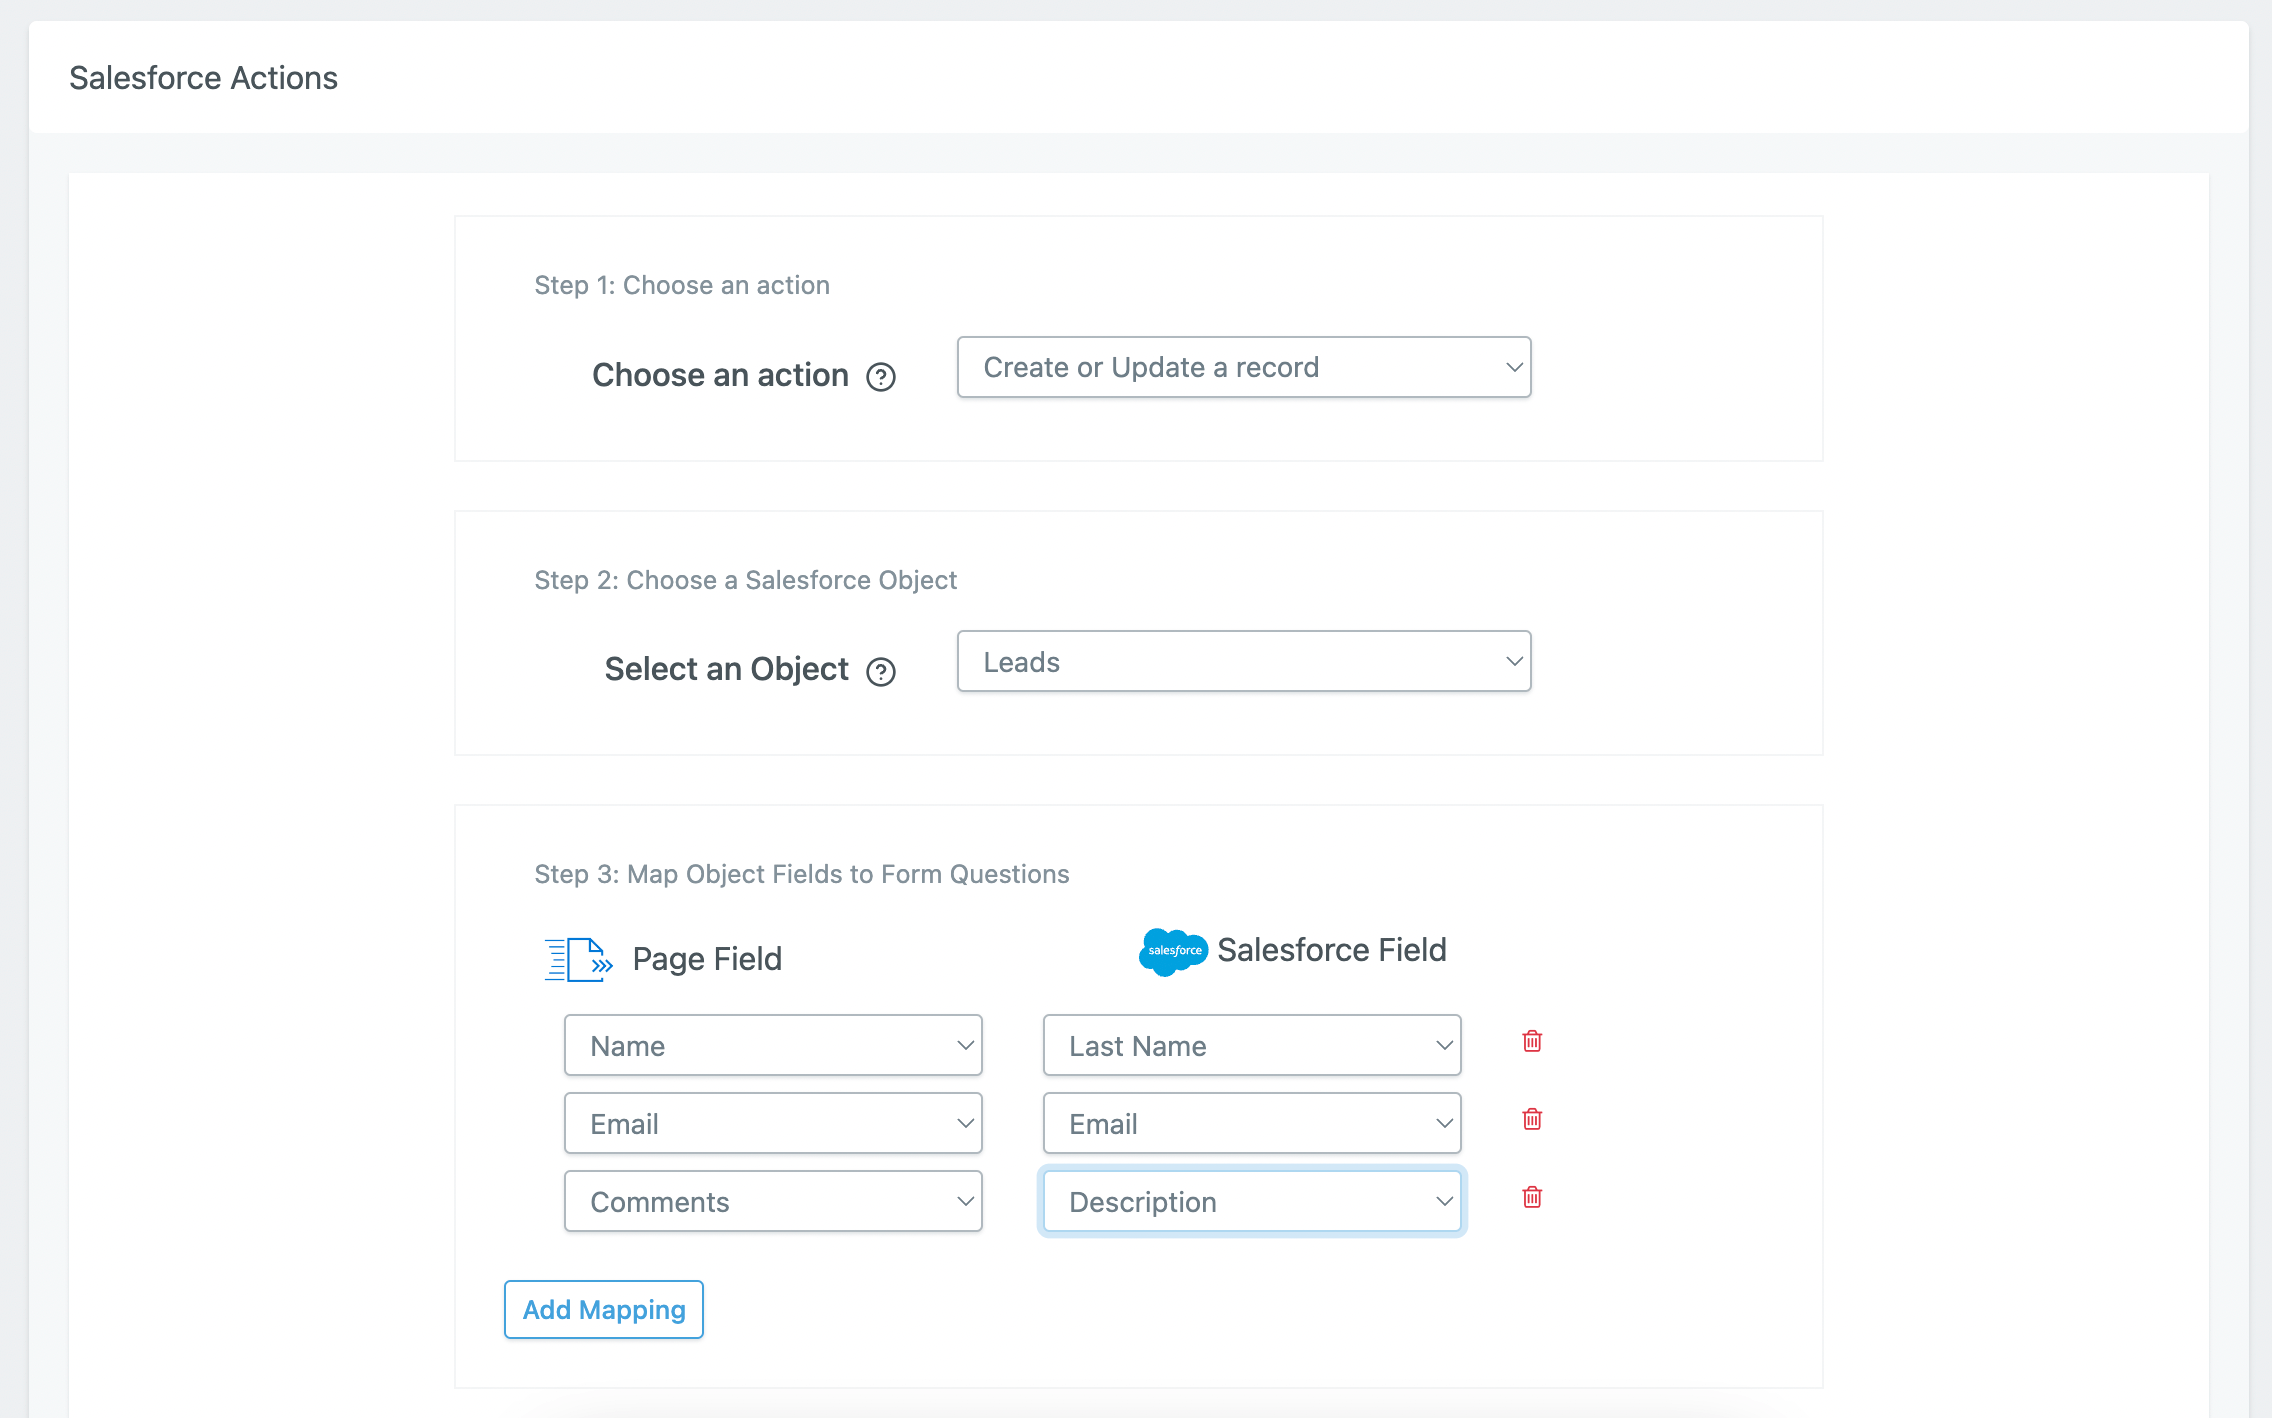Open the Email page field dropdown
Image resolution: width=2272 pixels, height=1418 pixels.
click(772, 1123)
